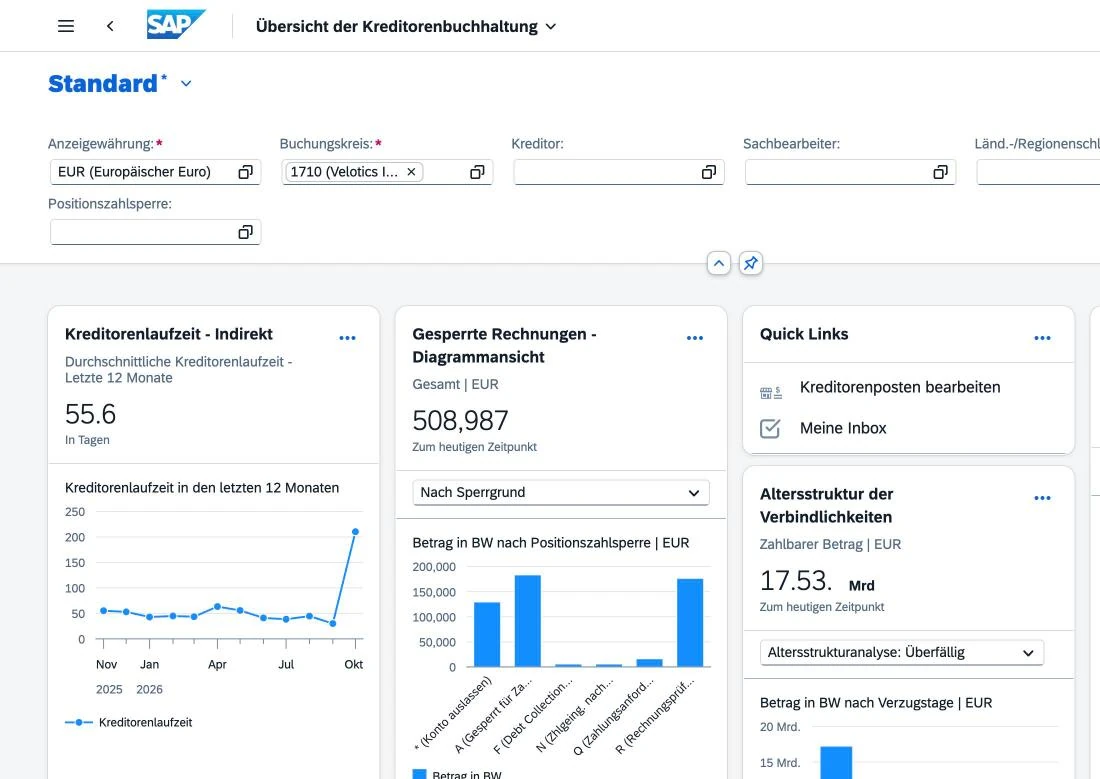This screenshot has height=779, width=1100.
Task: Open more options for Altersstruktur der Verbindlichkeiten card
Action: 1042,498
